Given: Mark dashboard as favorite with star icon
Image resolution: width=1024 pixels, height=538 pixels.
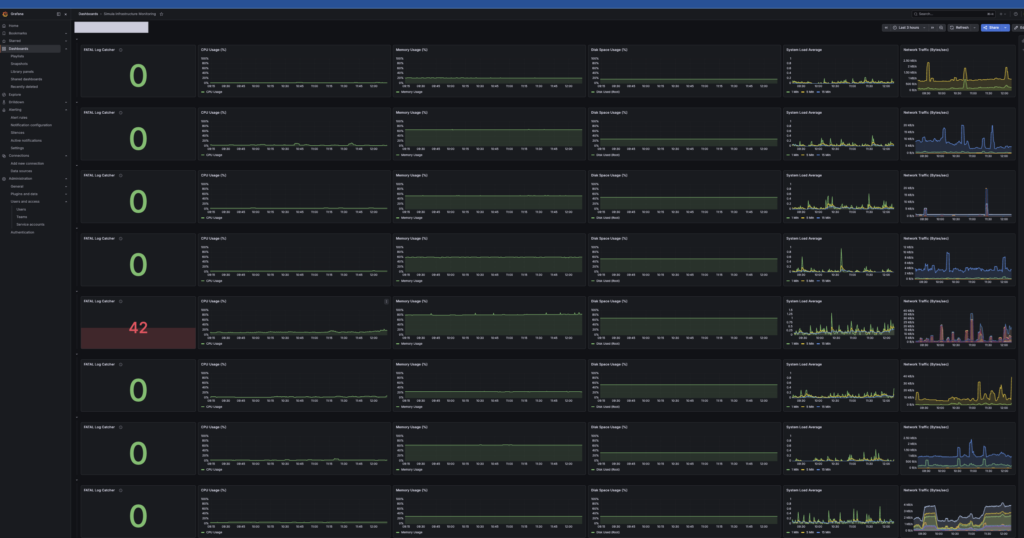Looking at the screenshot, I should [x=161, y=14].
